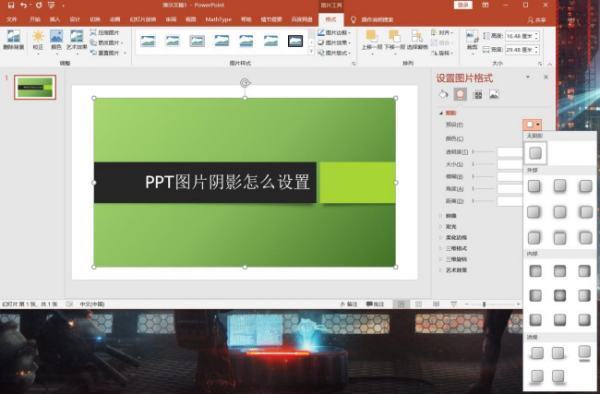Screen dimensions: 600x394
Task: Open the 对齐 align dropdown
Action: 442,33
